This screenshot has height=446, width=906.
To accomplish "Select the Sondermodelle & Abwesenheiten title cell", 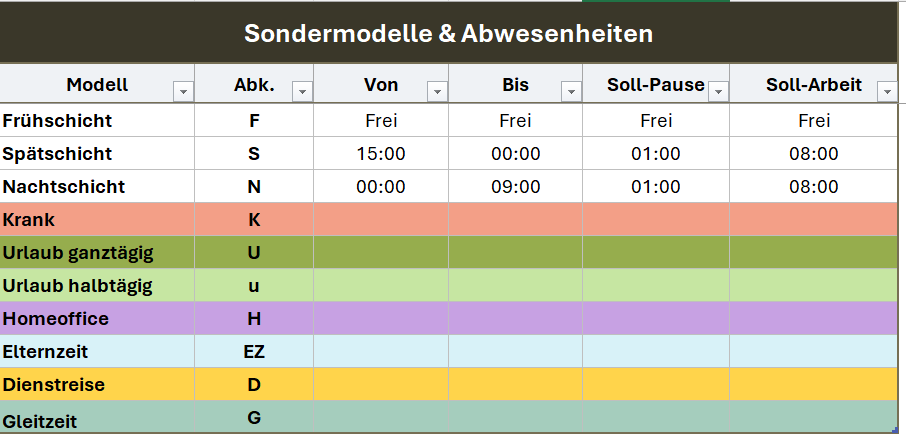I will 448,33.
